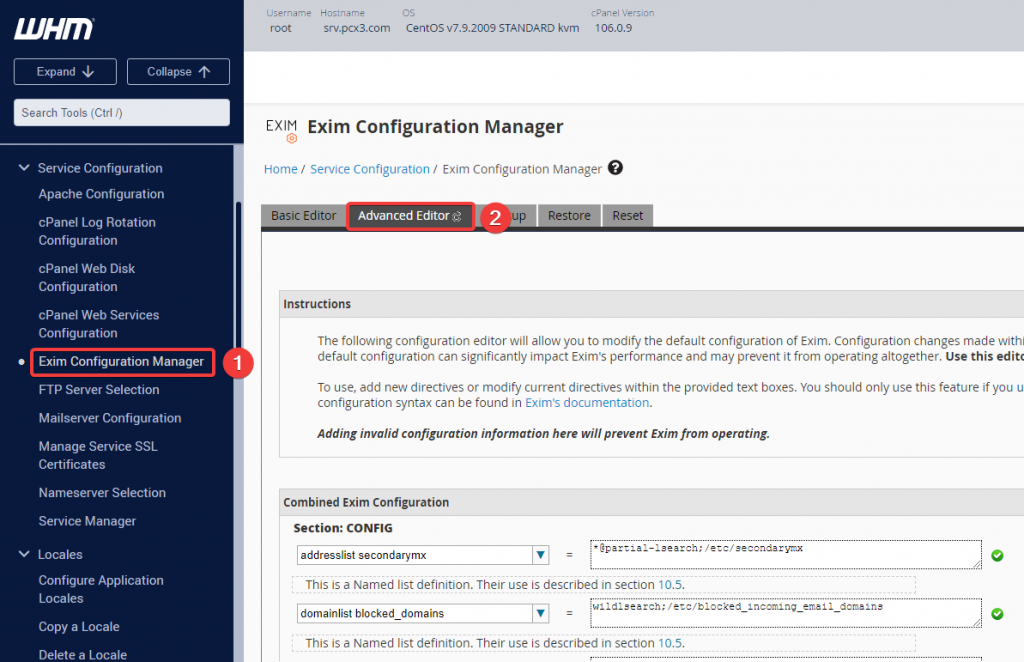Click the WHM logo
The width and height of the screenshot is (1024, 662).
pyautogui.click(x=54, y=29)
